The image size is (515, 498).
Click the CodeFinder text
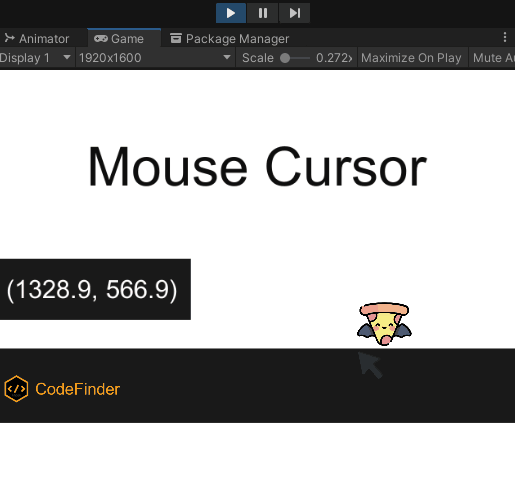tap(77, 389)
